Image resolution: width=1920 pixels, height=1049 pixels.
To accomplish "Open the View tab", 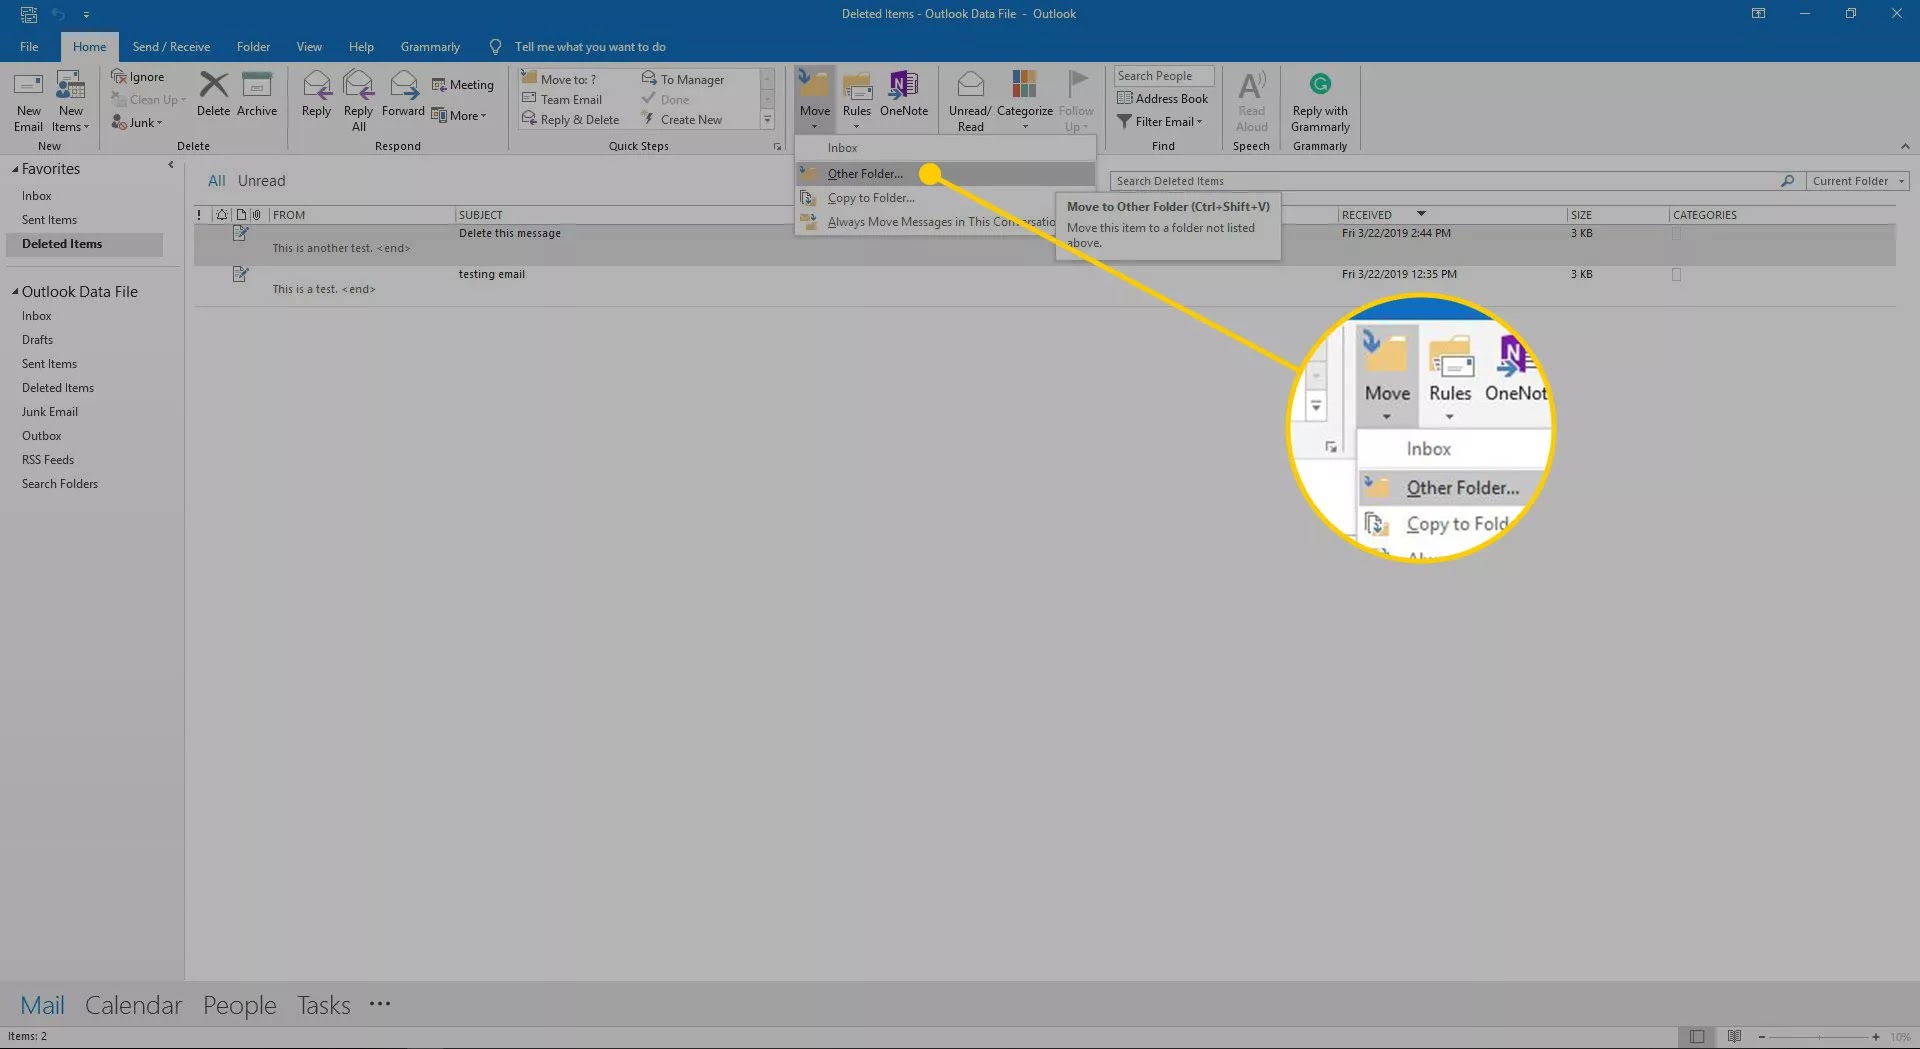I will 309,47.
